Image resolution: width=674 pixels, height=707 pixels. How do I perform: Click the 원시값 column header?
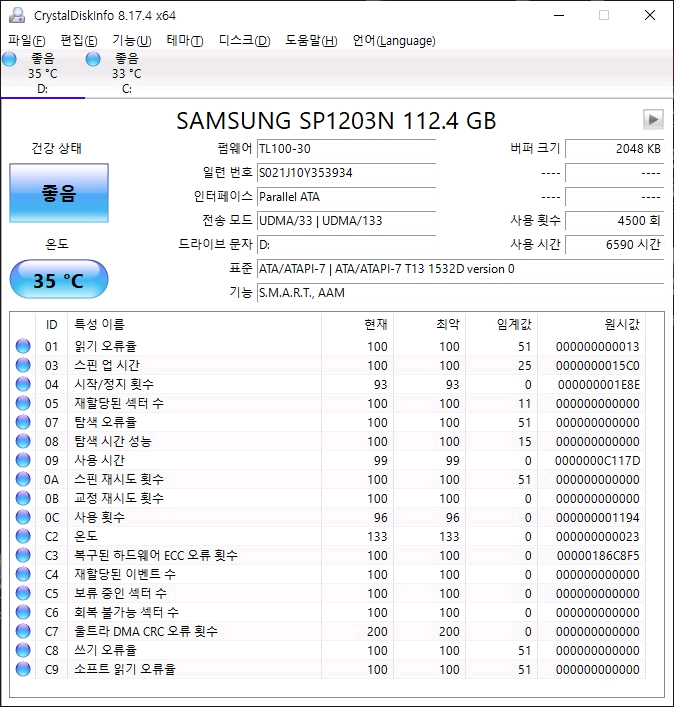591,324
